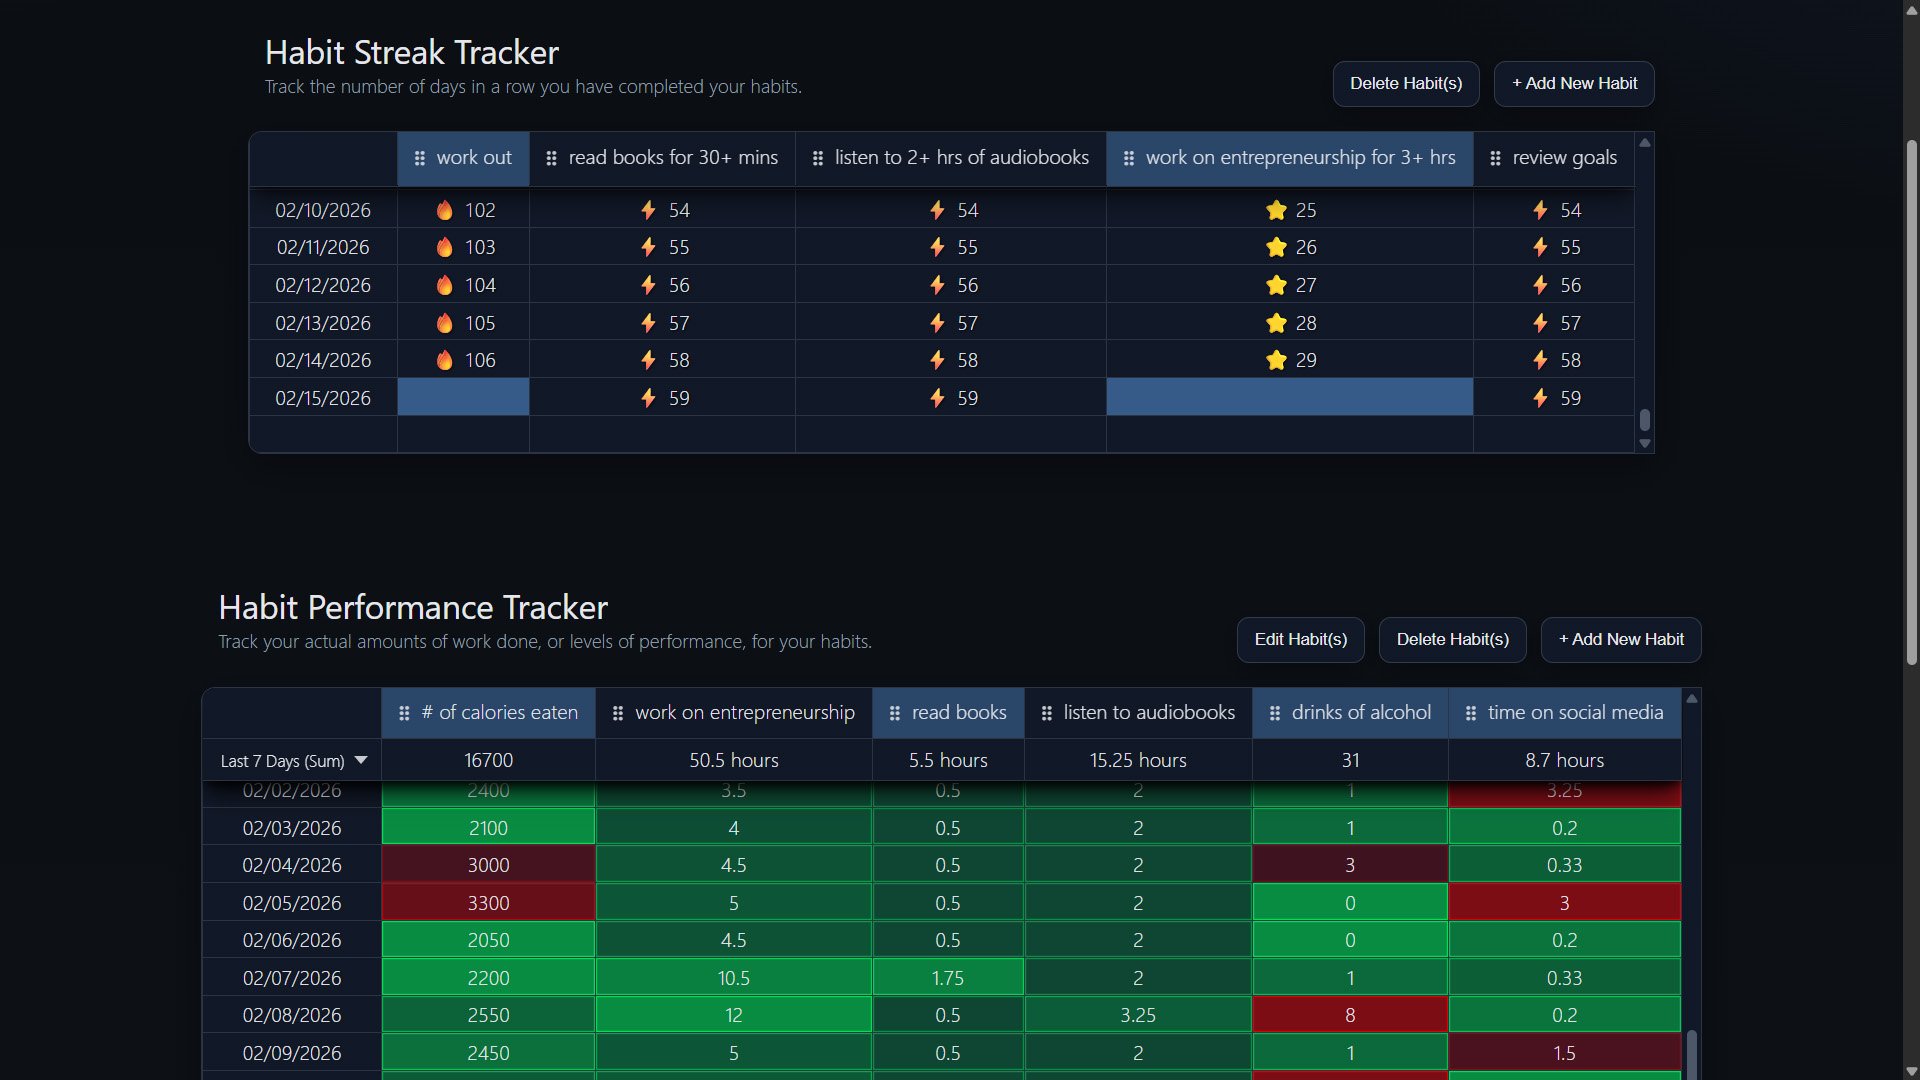This screenshot has width=1920, height=1080.
Task: Click the down arrow of the streak table scrollbar
Action: click(x=1645, y=444)
